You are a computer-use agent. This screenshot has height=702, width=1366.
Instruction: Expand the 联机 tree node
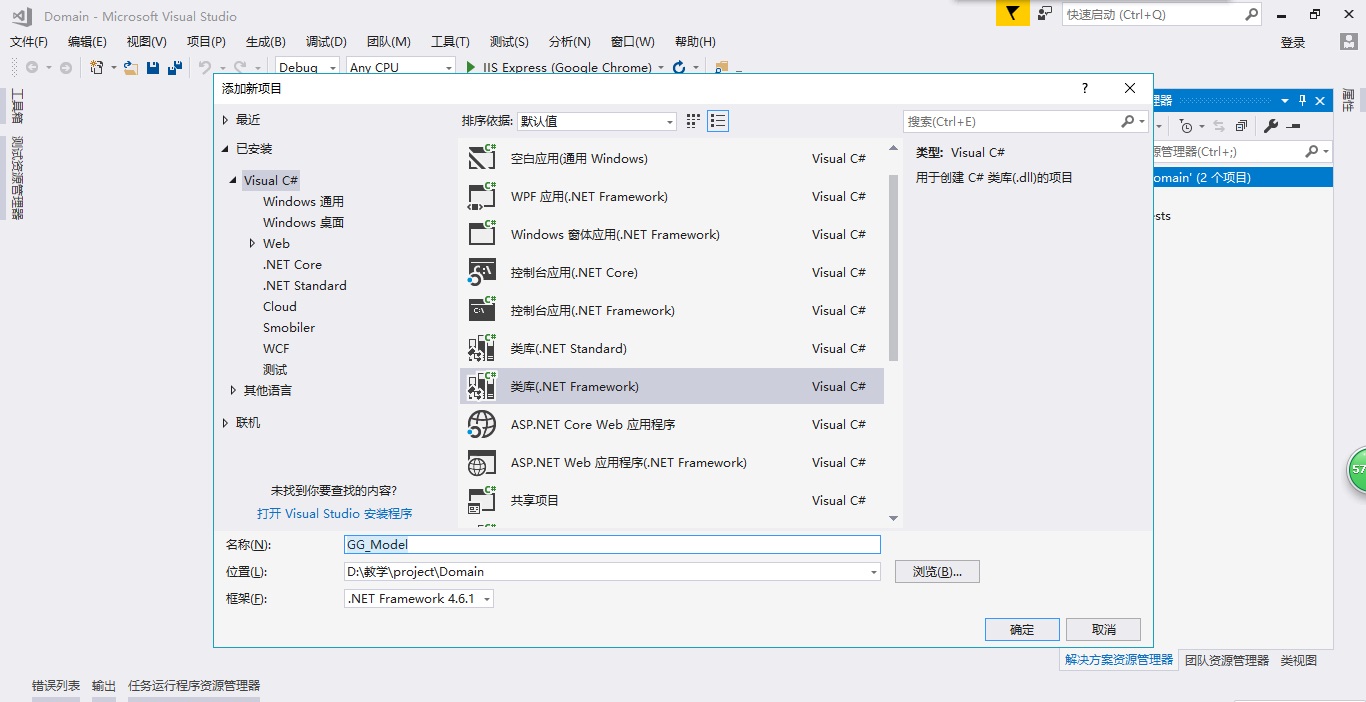point(225,422)
